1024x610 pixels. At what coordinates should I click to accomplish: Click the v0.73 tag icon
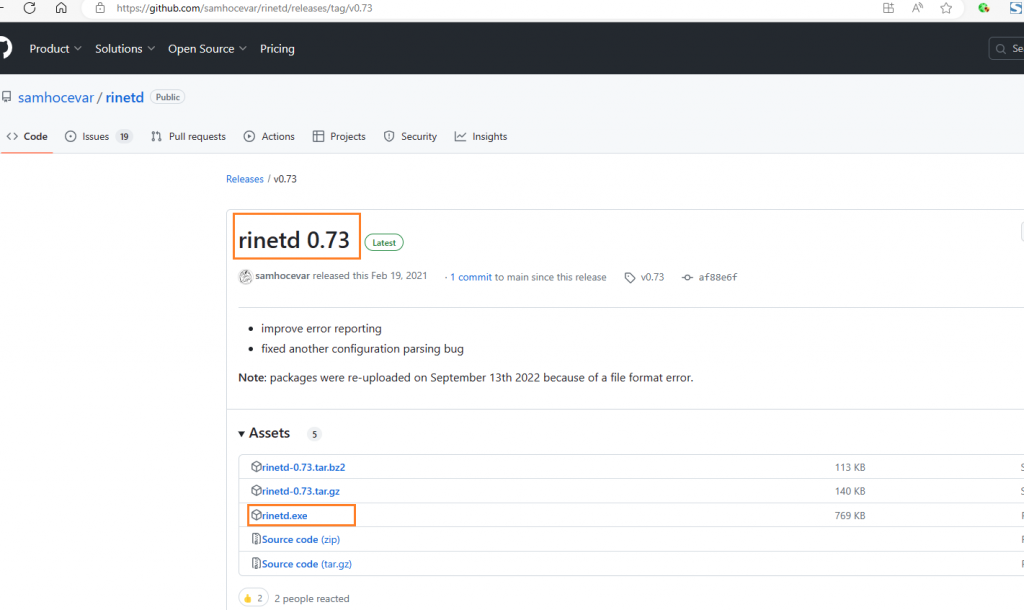[x=630, y=277]
